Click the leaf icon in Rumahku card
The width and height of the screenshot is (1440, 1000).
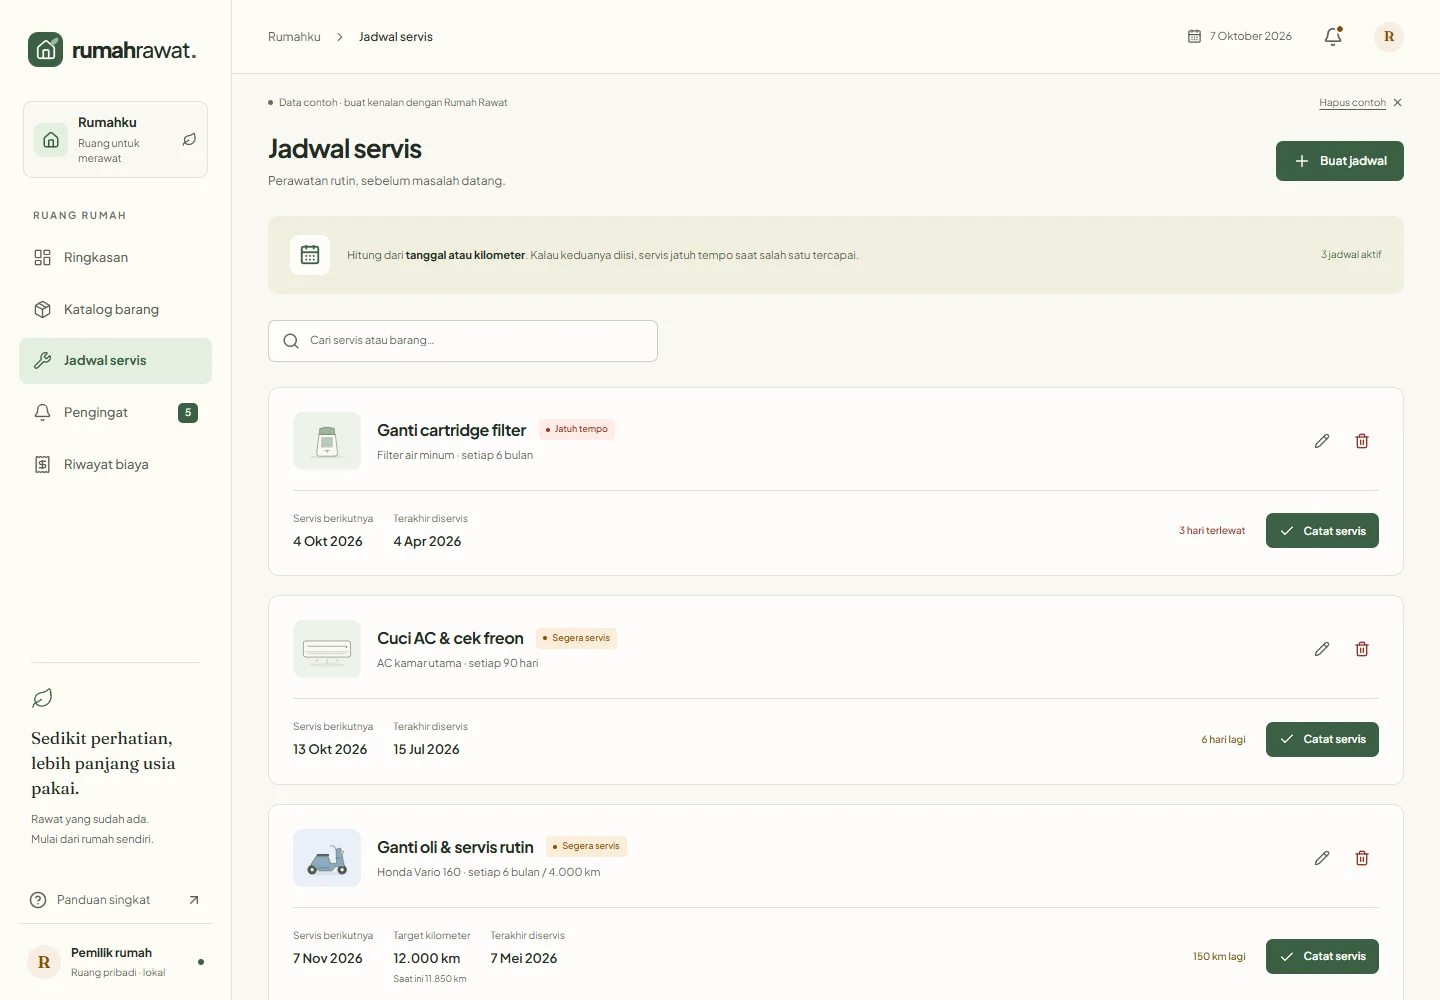[x=189, y=140]
